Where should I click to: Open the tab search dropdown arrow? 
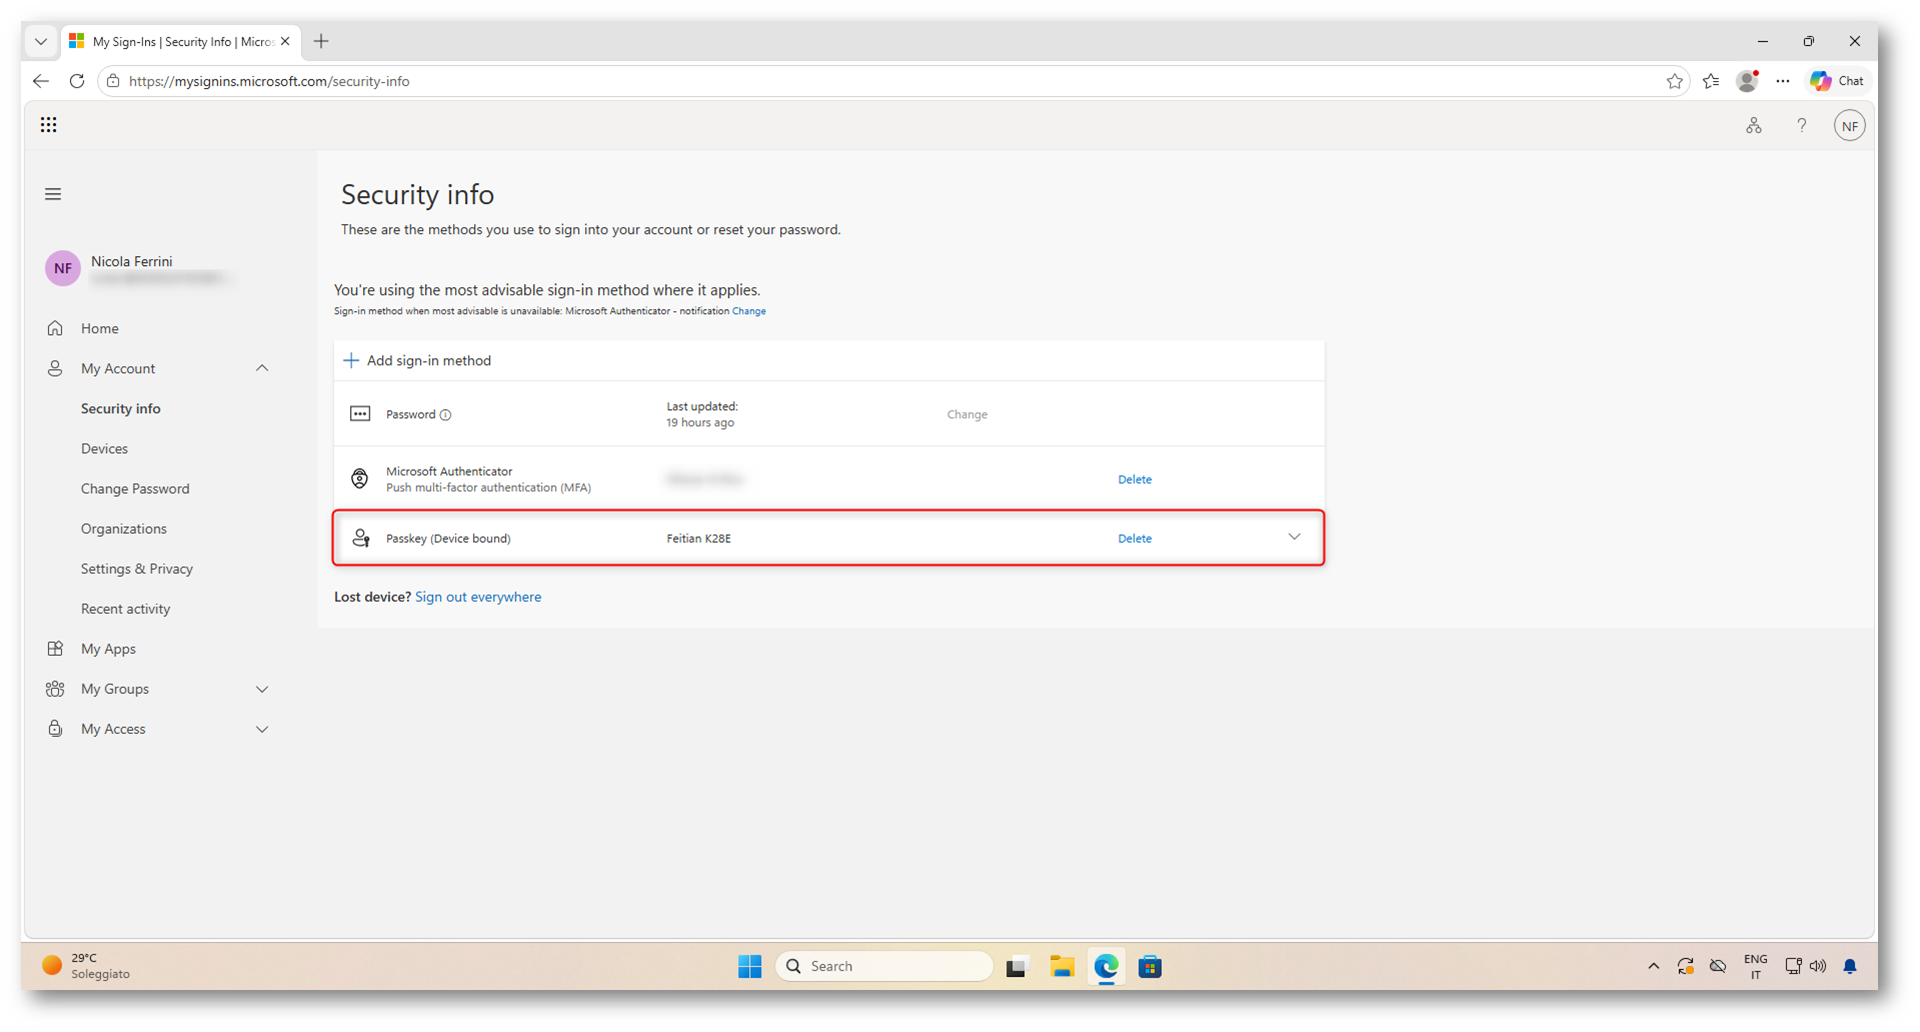(41, 41)
